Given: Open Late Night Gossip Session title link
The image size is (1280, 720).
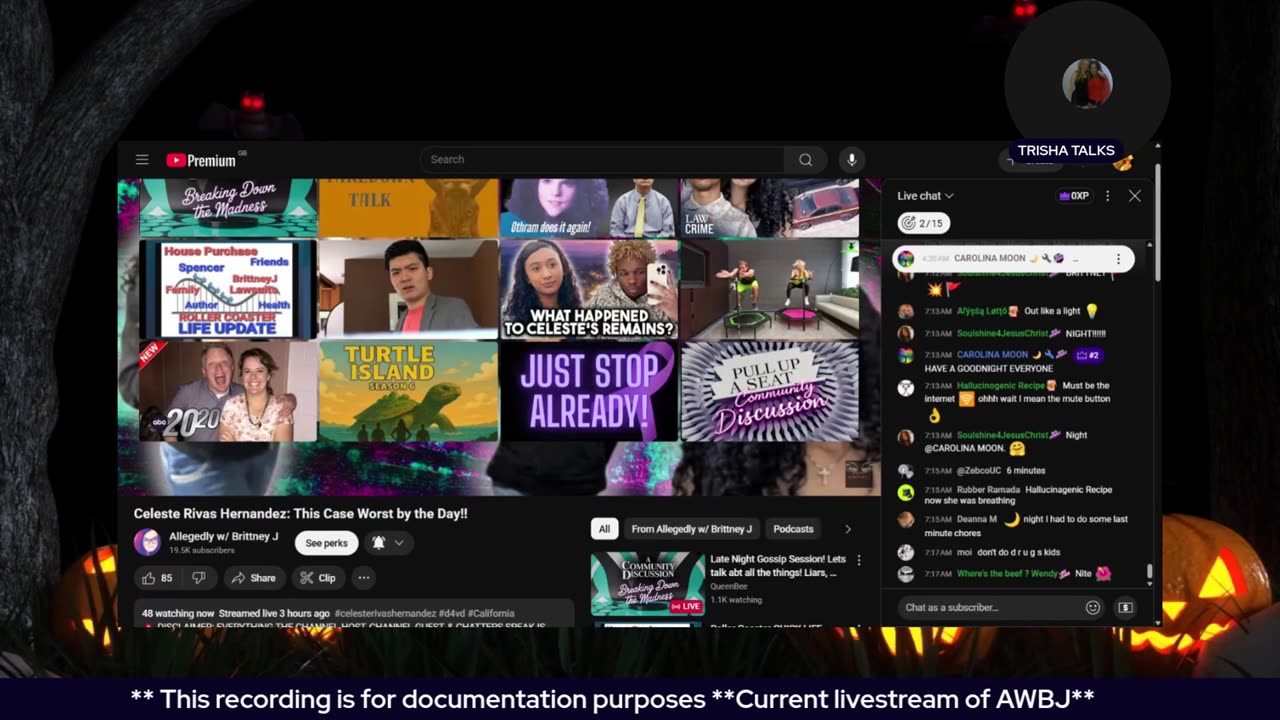Looking at the screenshot, I should click(778, 566).
